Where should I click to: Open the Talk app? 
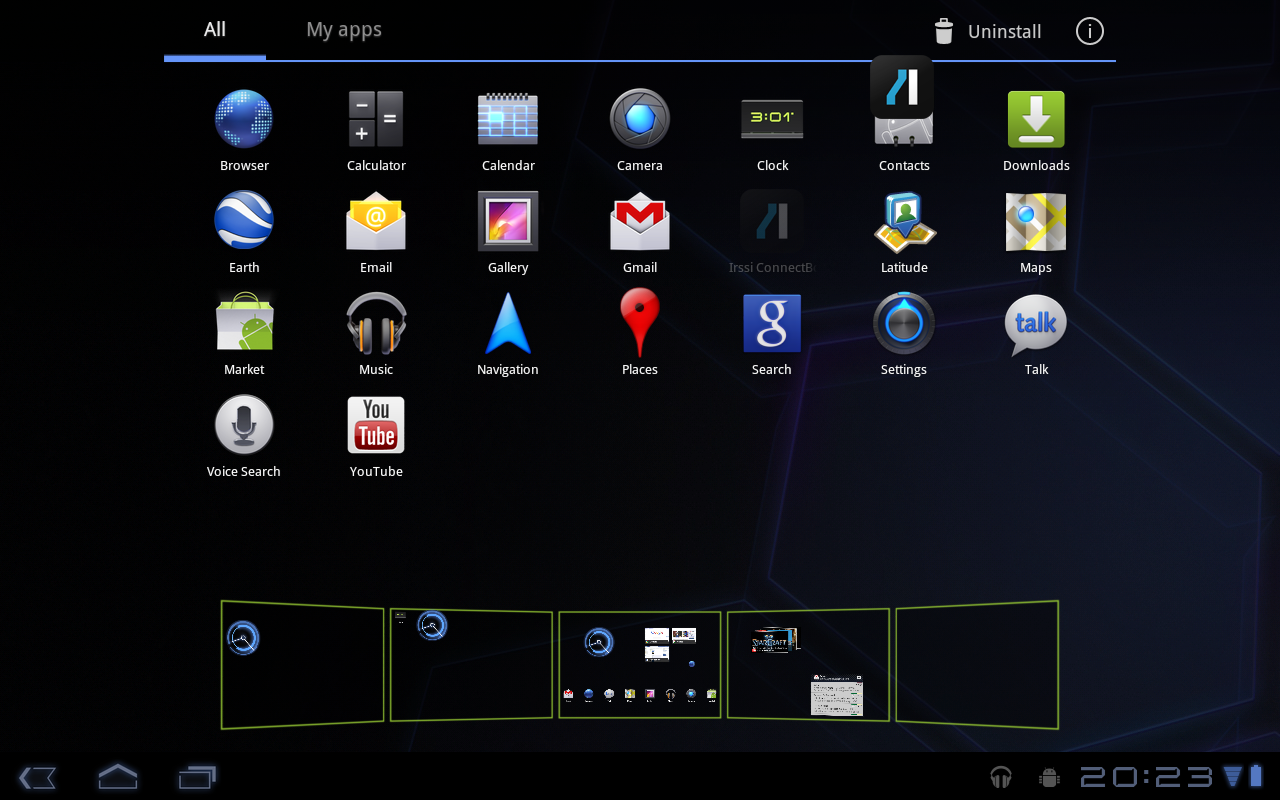1036,334
